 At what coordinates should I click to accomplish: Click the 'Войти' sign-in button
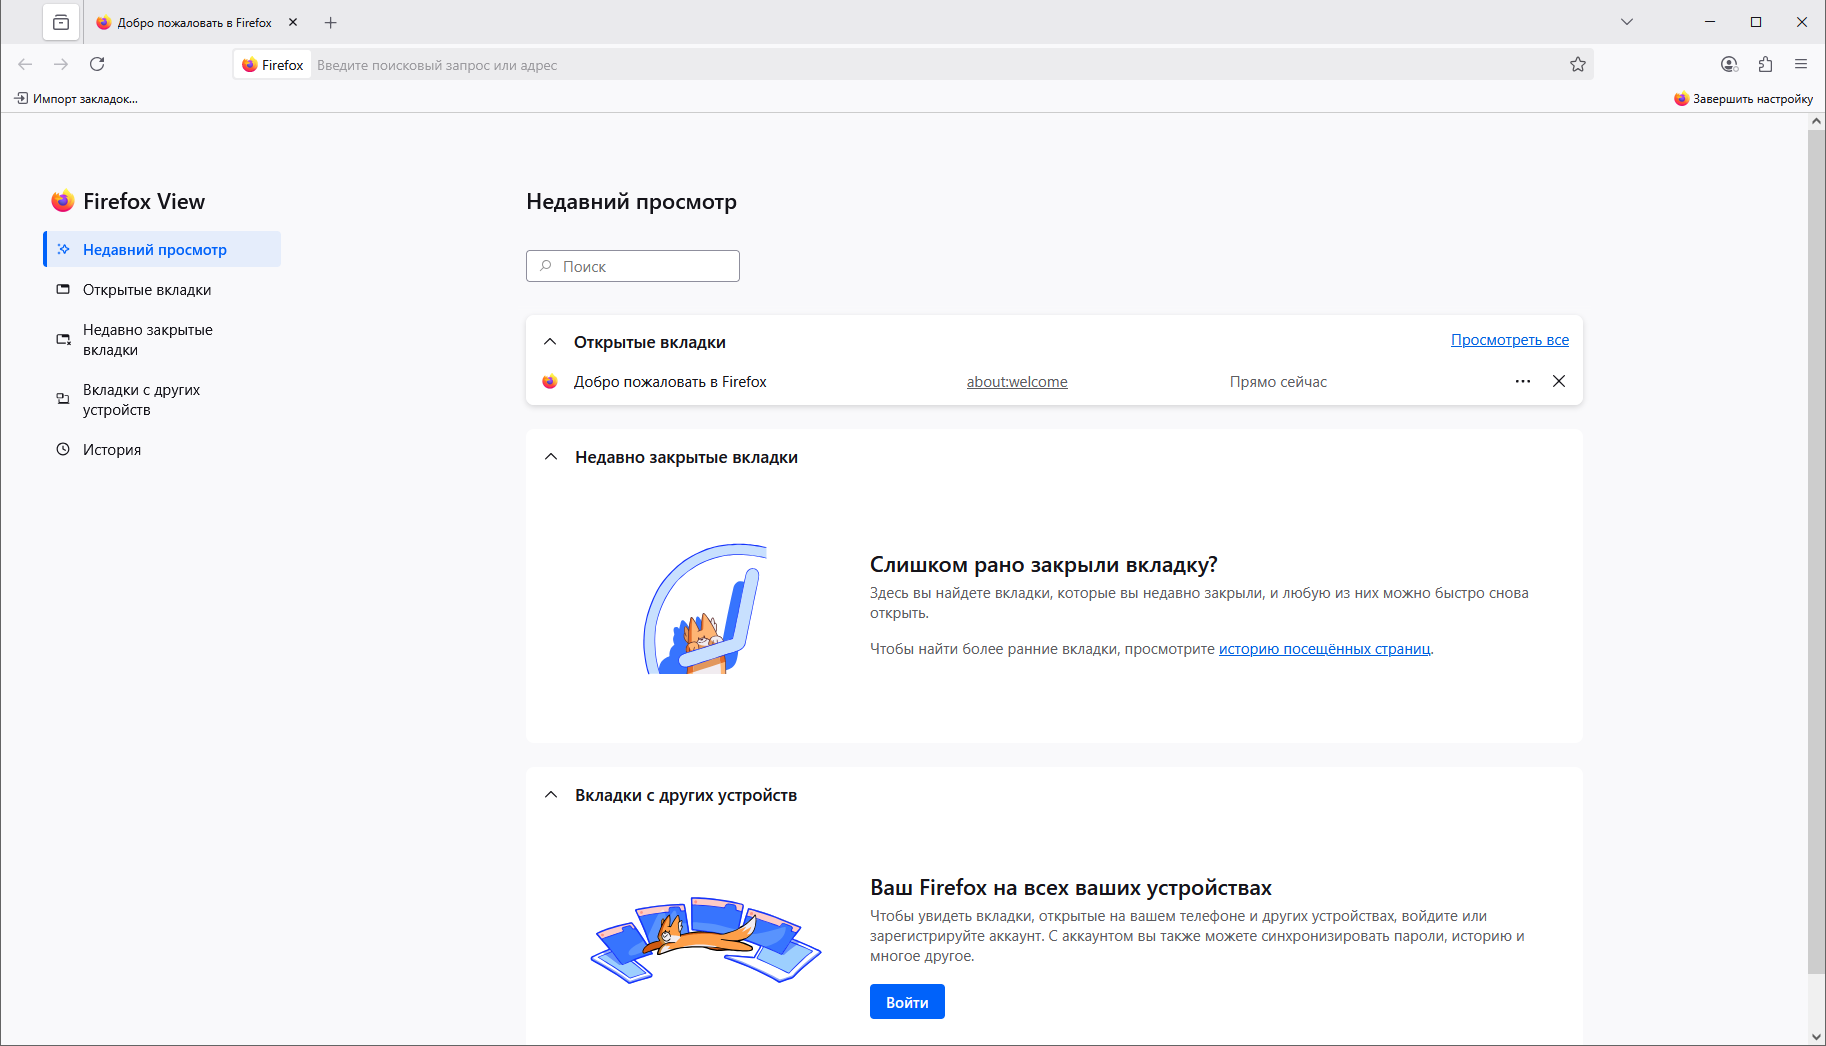907,1002
